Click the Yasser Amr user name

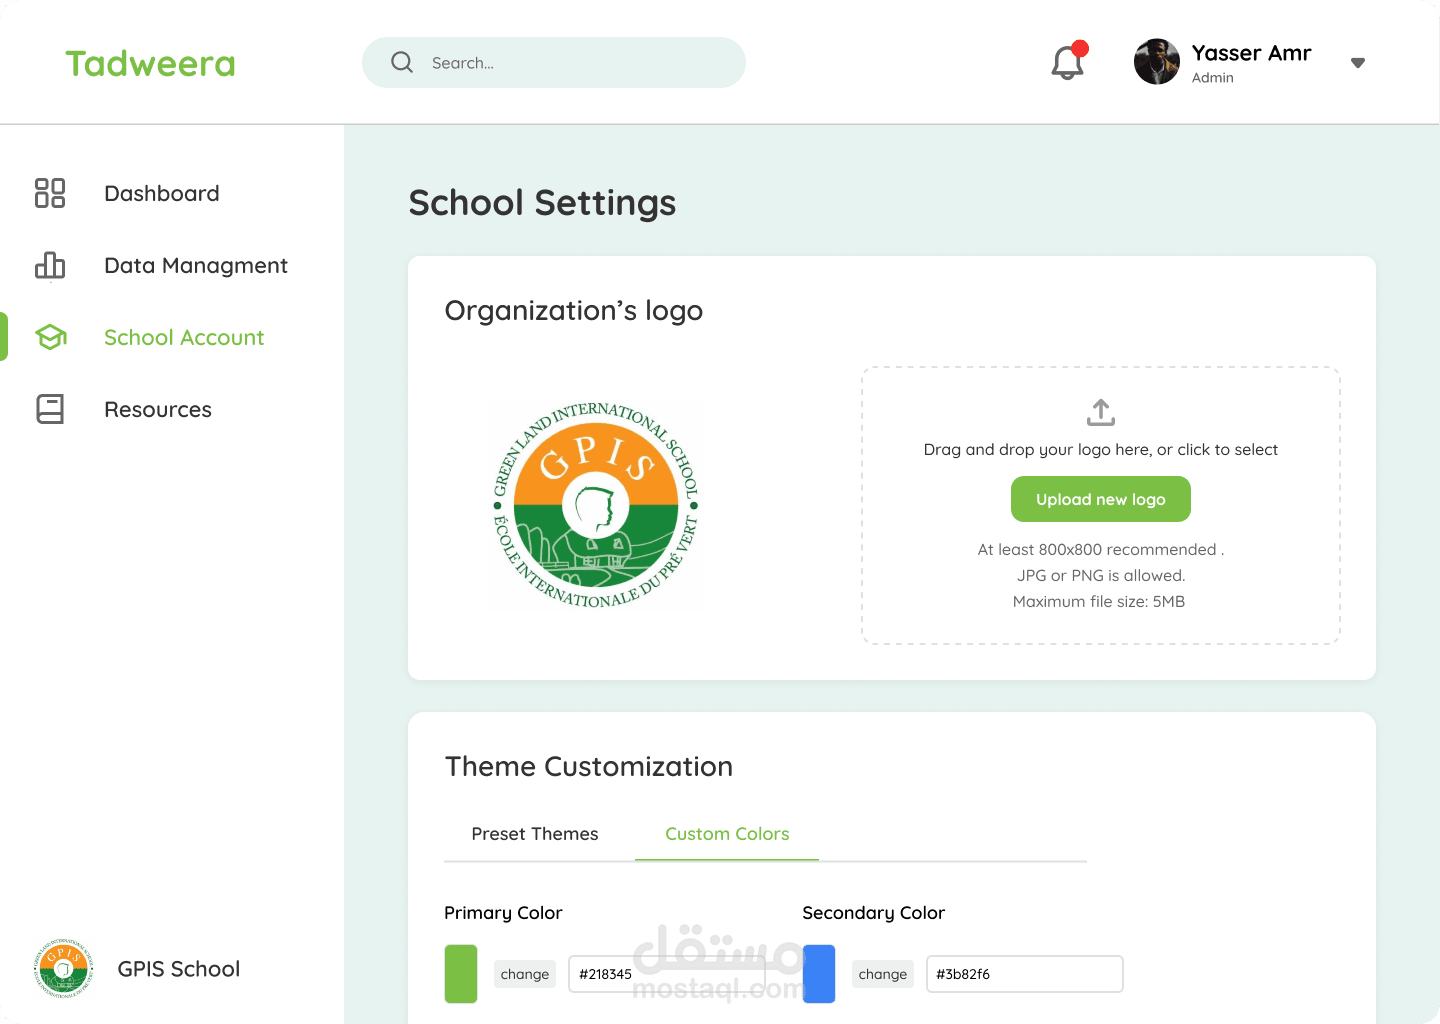pos(1251,53)
